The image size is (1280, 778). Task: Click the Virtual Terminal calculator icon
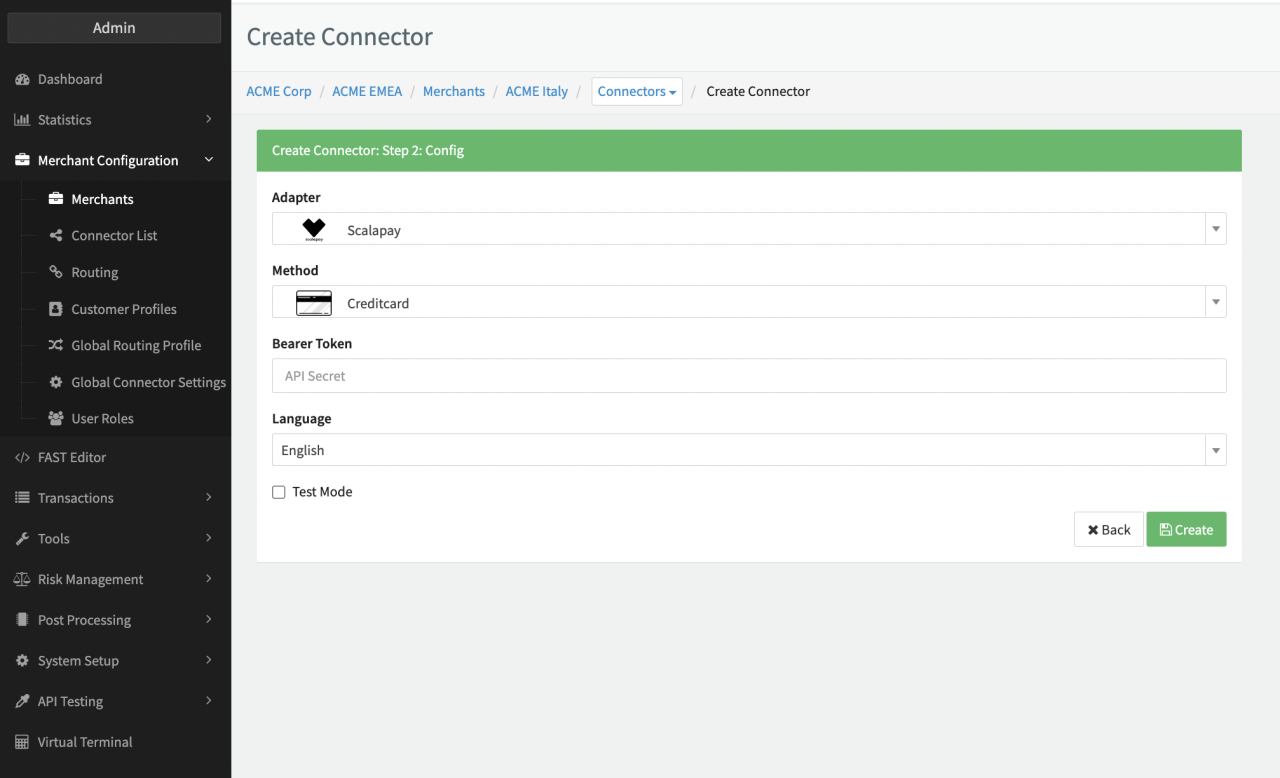click(22, 742)
